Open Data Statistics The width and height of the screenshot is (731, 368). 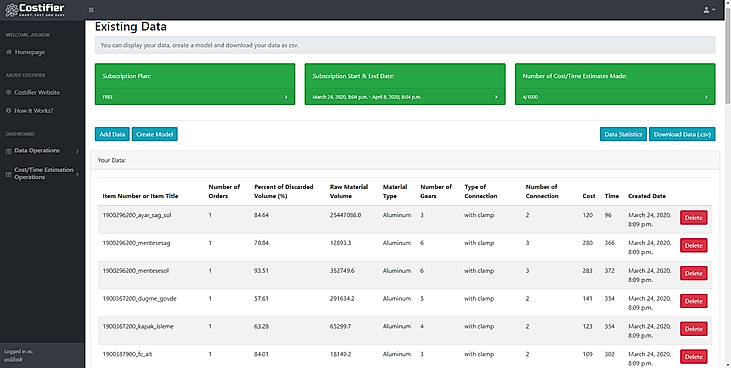coord(623,134)
